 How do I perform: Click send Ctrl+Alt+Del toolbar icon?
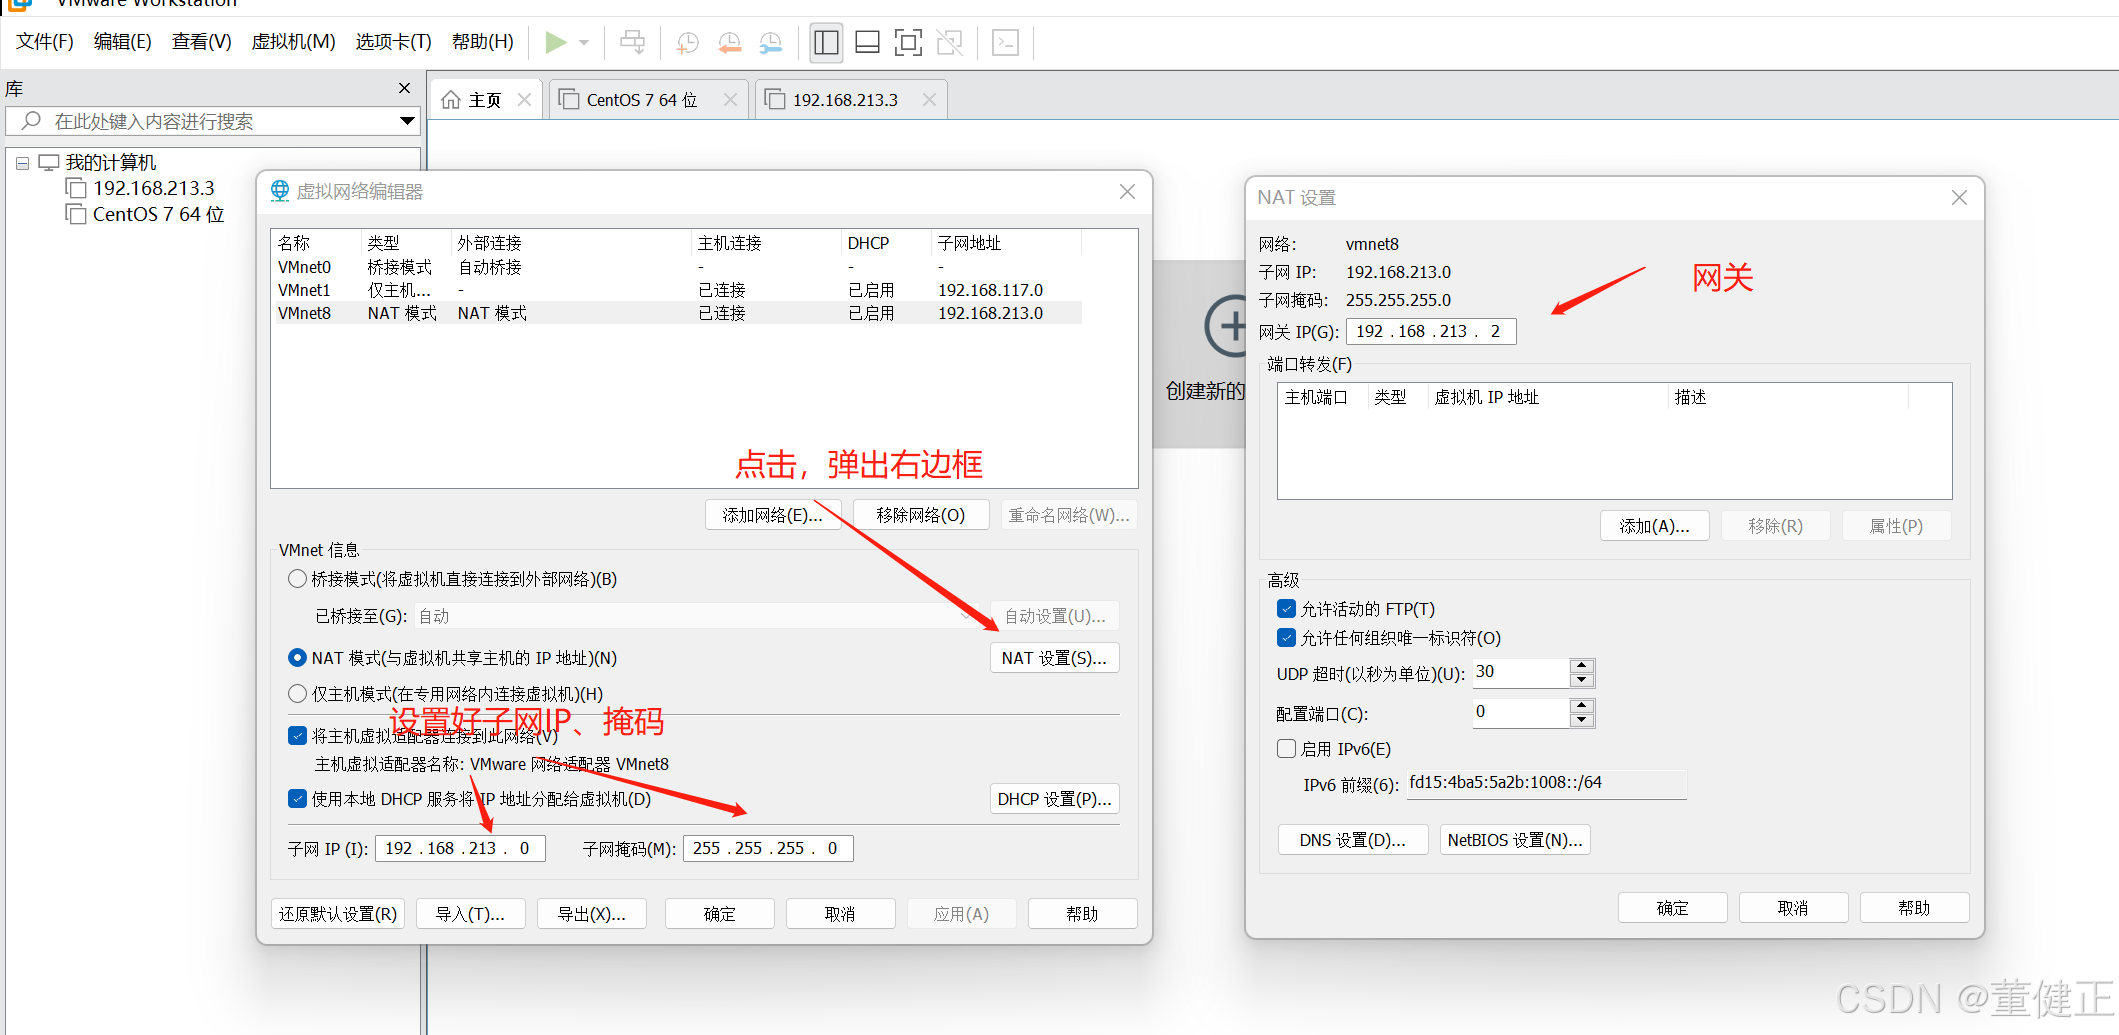[x=633, y=42]
